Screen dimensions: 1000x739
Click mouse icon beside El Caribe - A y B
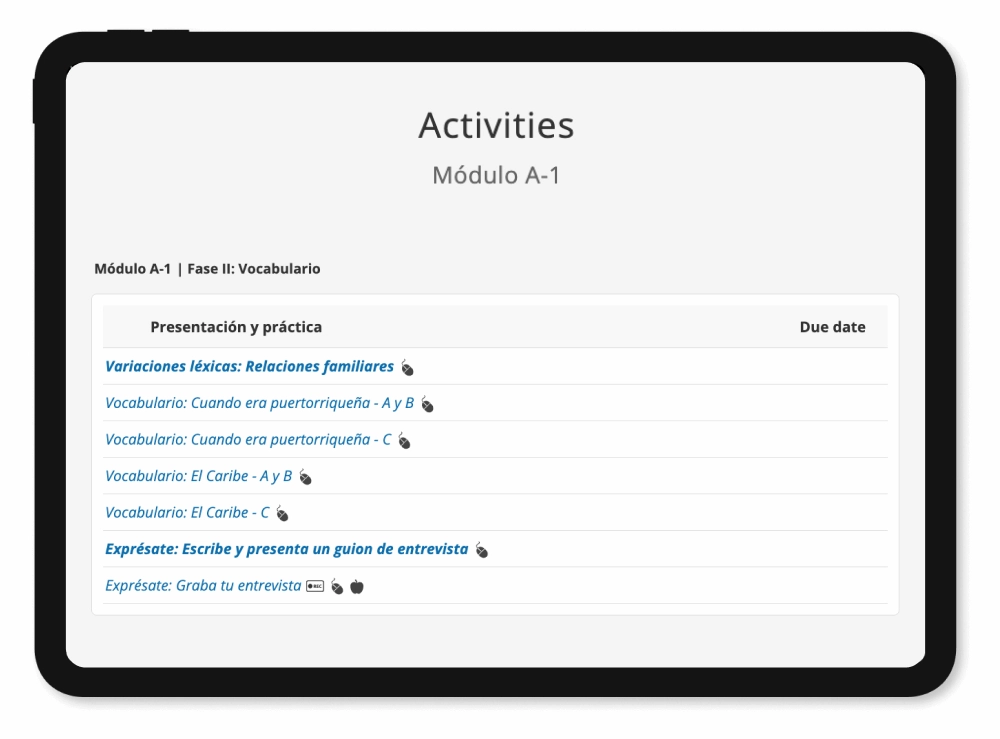click(x=305, y=478)
